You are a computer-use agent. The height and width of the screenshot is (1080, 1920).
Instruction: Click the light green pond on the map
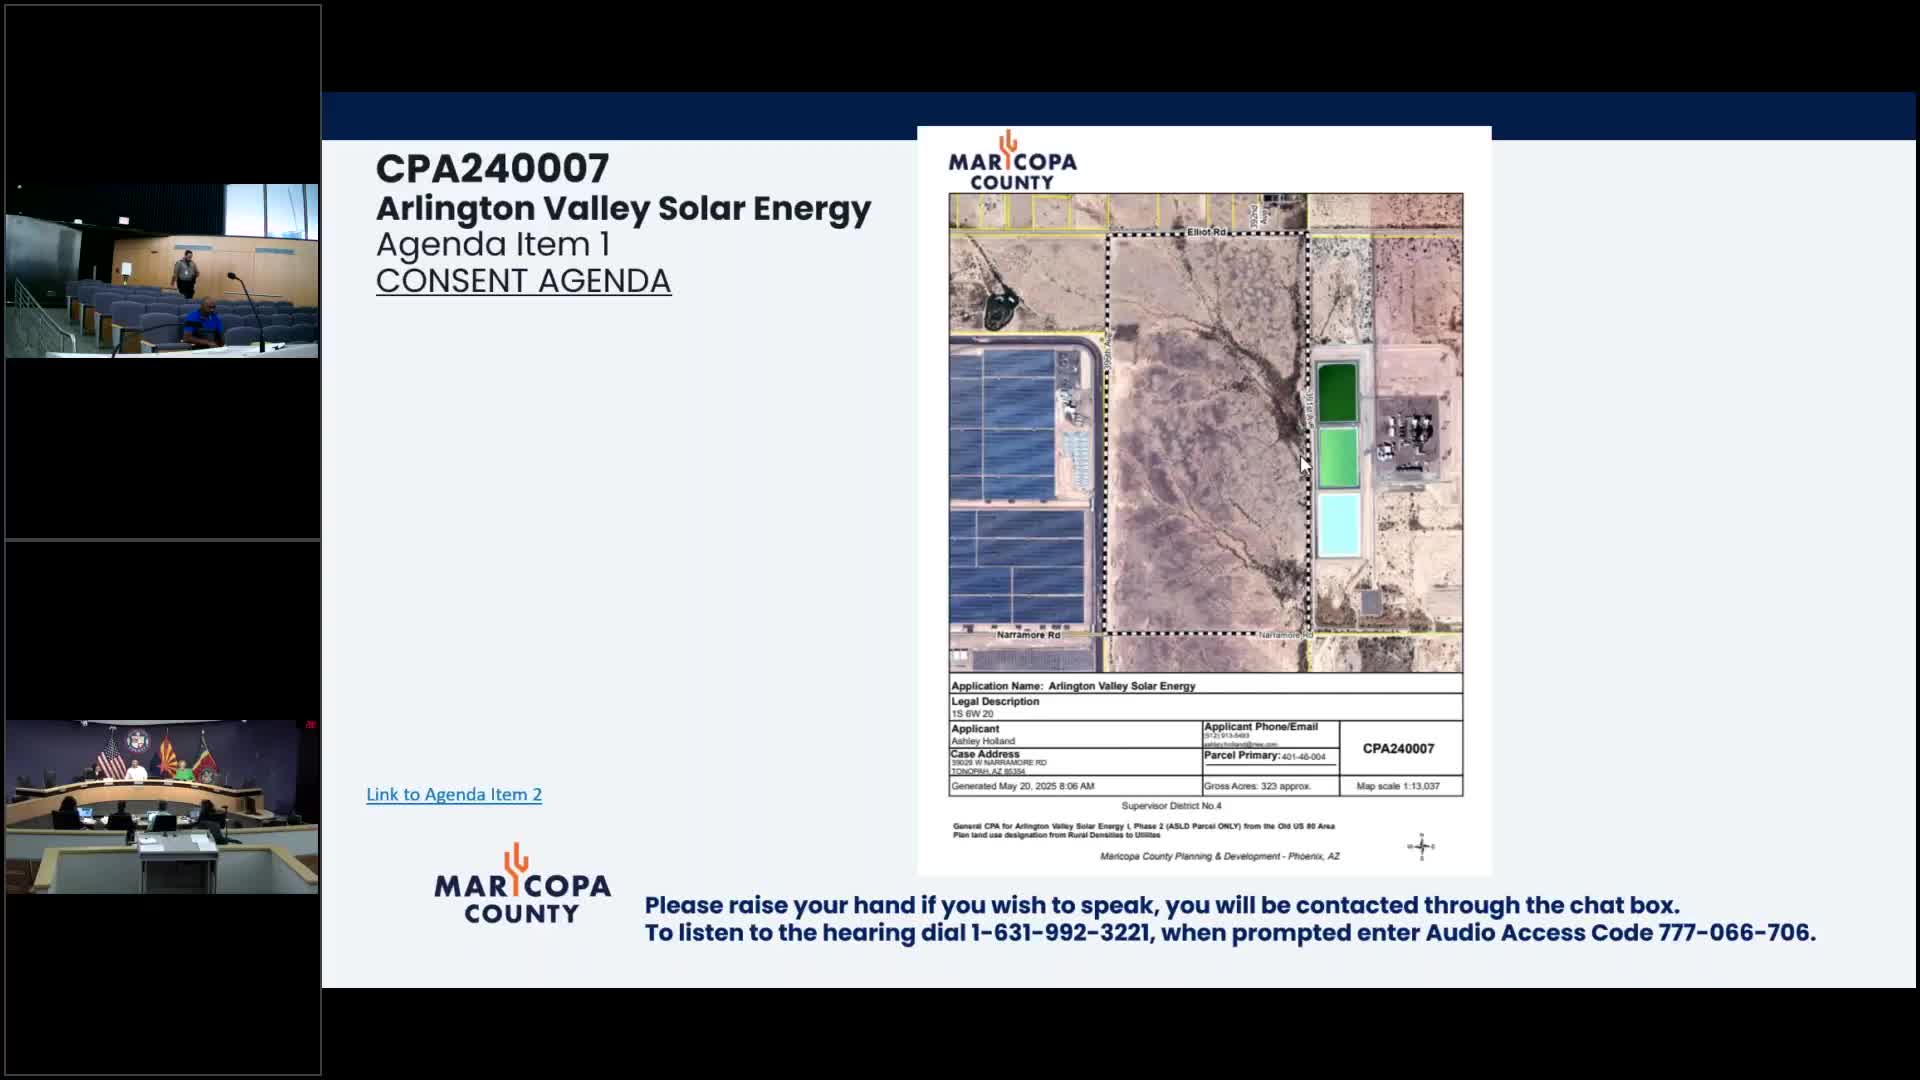click(x=1337, y=457)
